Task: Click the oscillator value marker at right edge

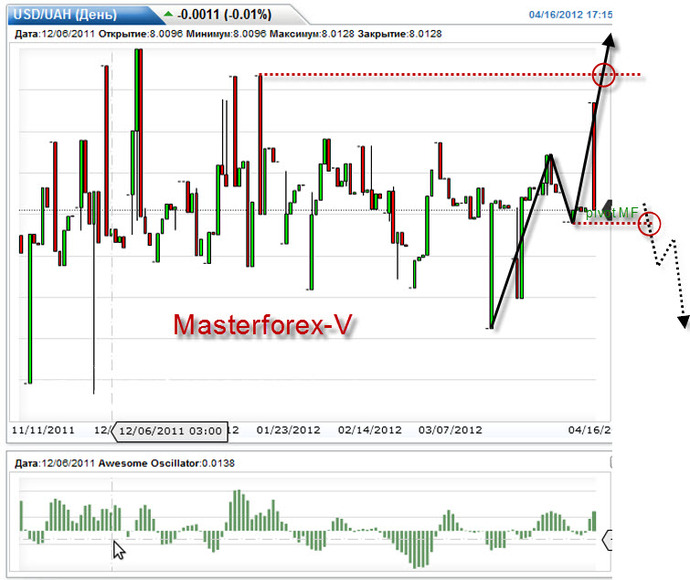Action: (x=607, y=540)
